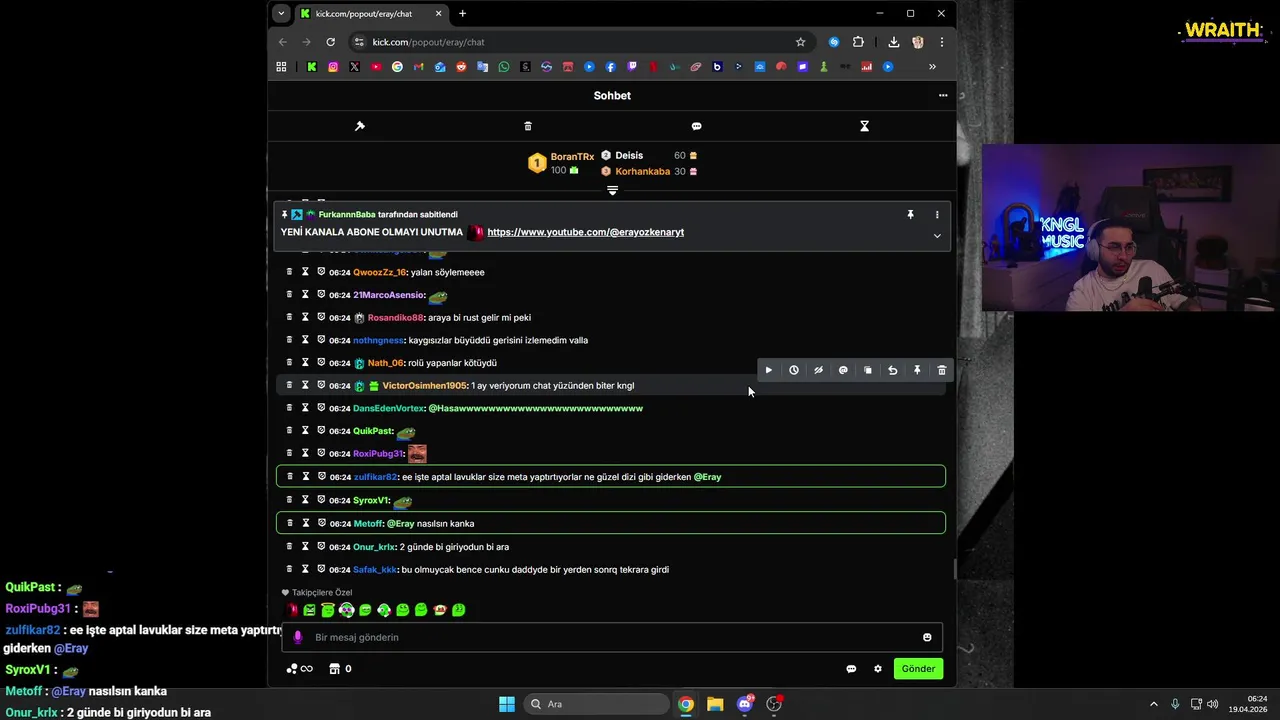Click the purple microphone icon in input
Image resolution: width=1280 pixels, height=720 pixels.
pos(297,637)
